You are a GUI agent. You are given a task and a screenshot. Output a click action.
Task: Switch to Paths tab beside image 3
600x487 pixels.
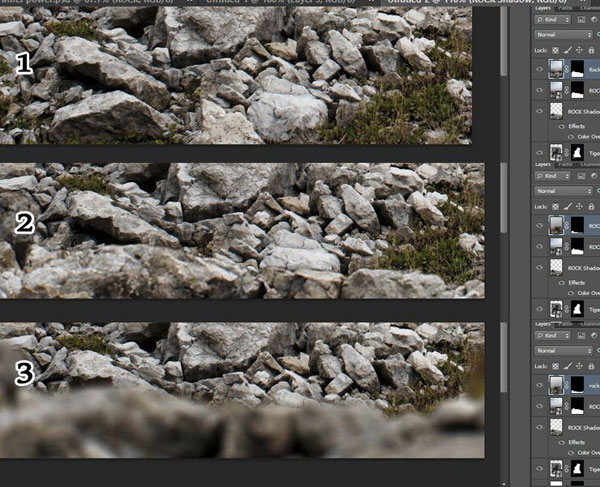tap(566, 324)
